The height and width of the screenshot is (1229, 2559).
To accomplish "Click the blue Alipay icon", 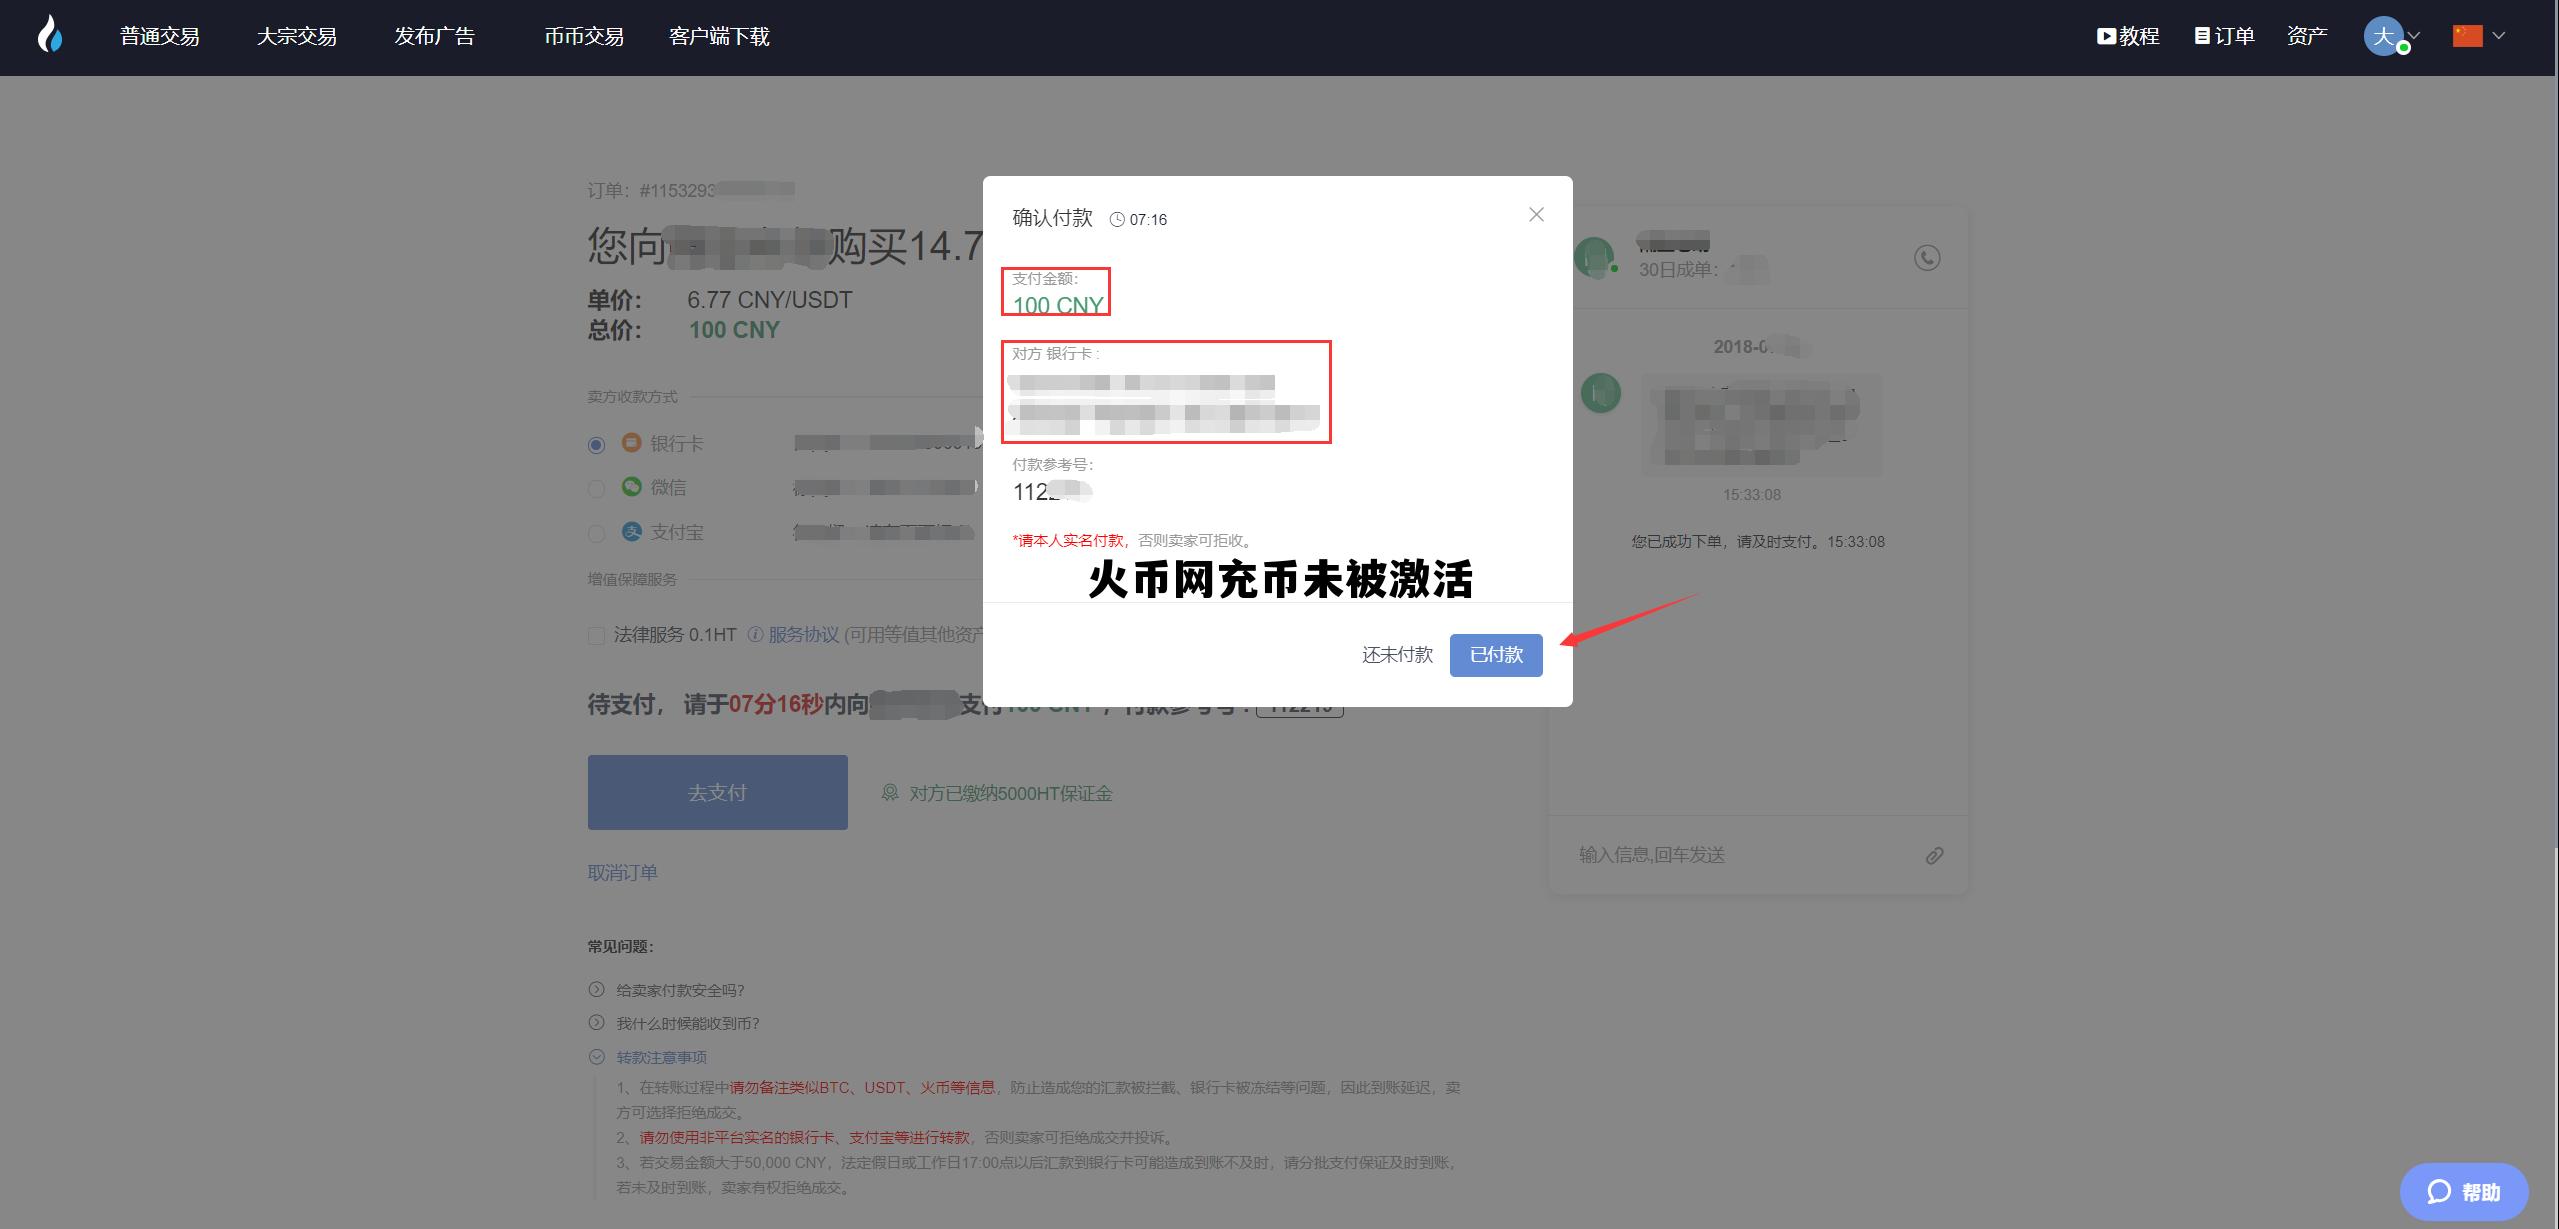I will tap(631, 531).
